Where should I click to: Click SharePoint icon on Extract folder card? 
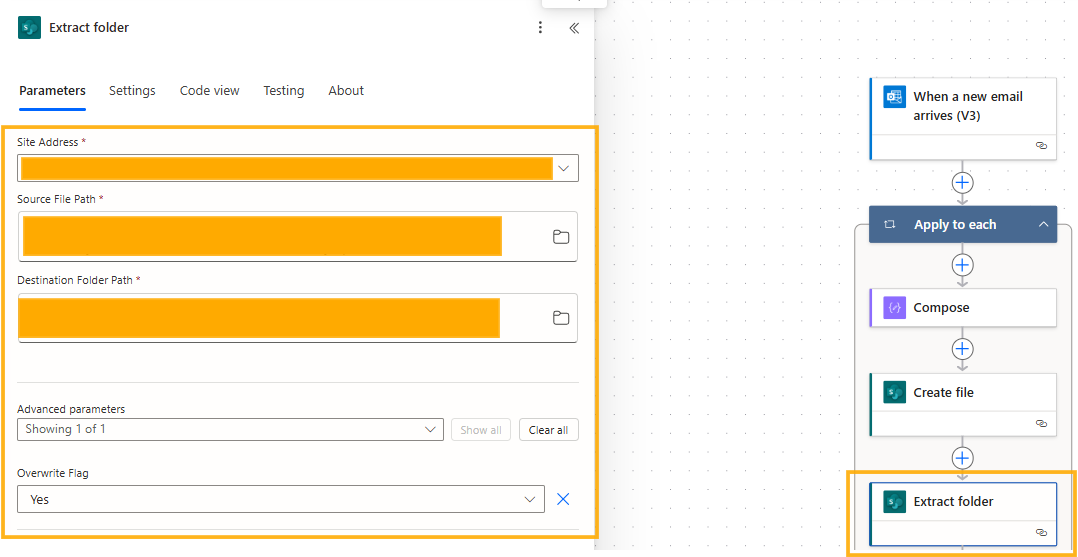894,501
